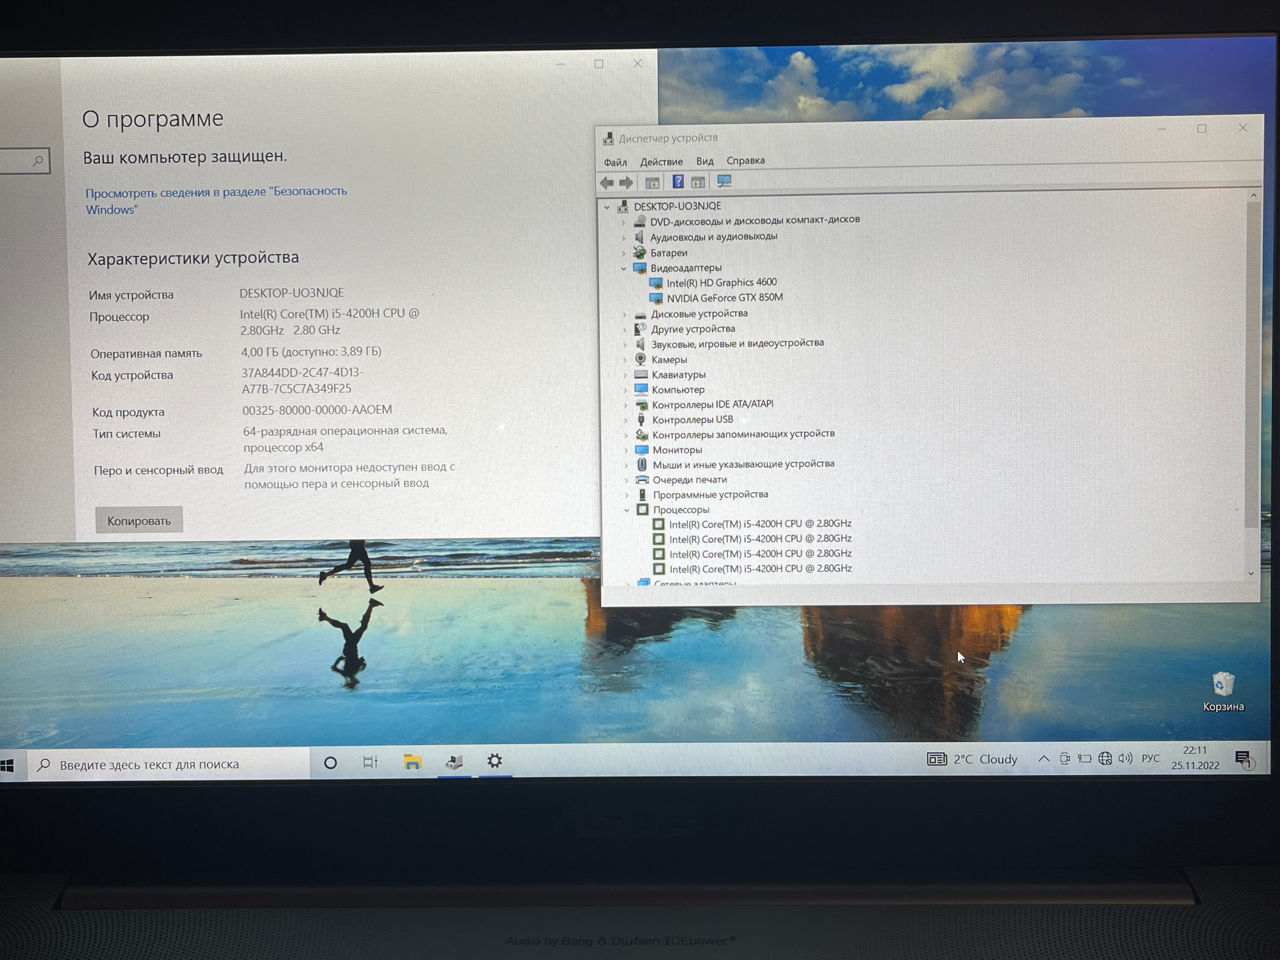Expand the Батареи category
1280x960 pixels.
tap(625, 252)
